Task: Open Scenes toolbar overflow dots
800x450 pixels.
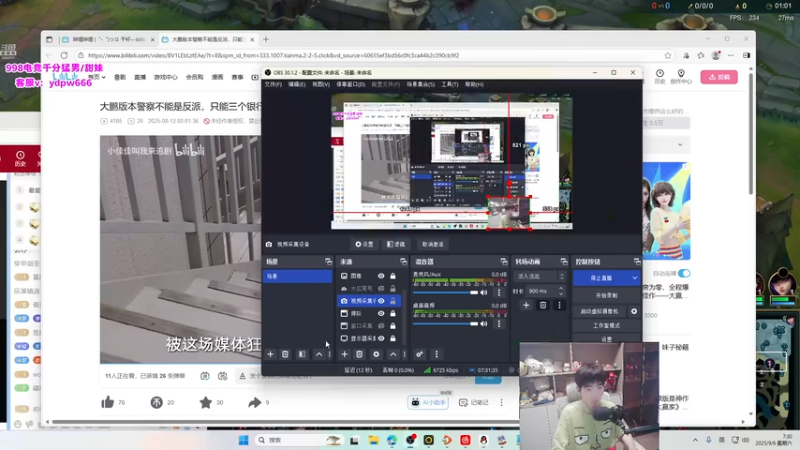Action: pyautogui.click(x=330, y=354)
